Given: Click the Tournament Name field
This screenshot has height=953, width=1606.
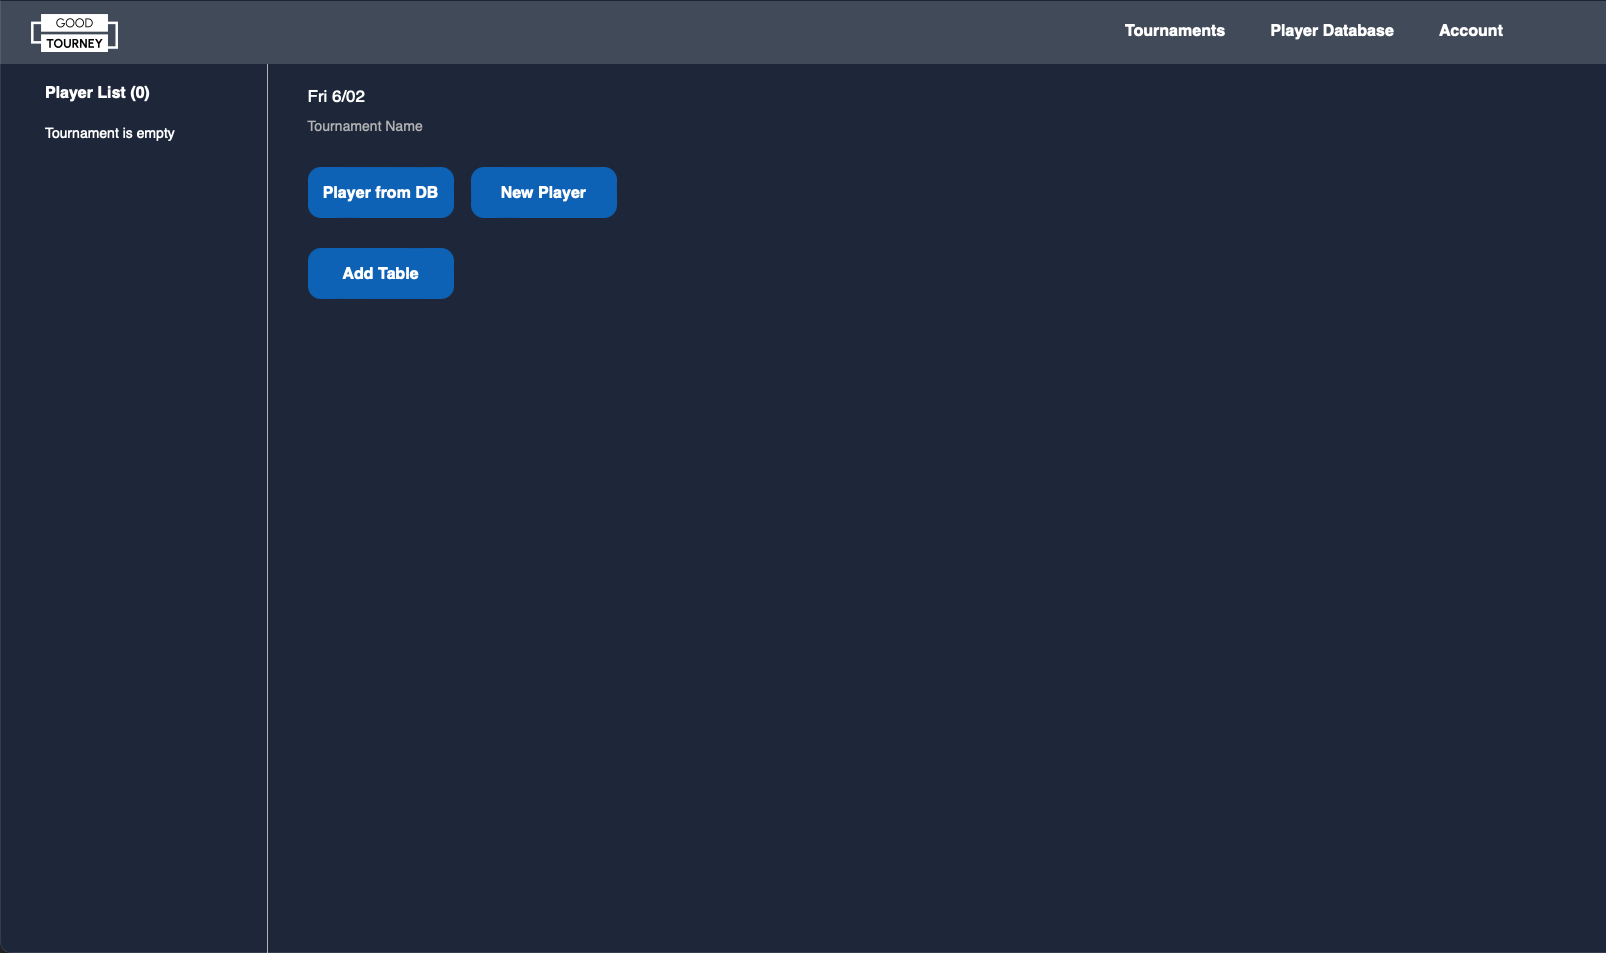Looking at the screenshot, I should click(x=365, y=127).
